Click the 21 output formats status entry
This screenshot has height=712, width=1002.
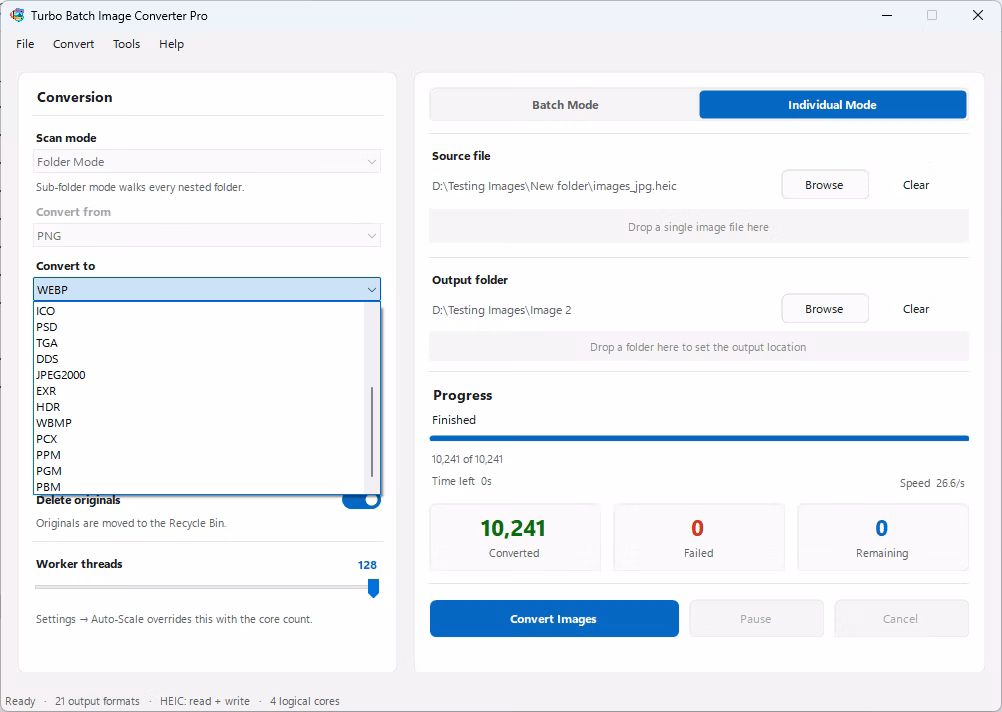[x=97, y=701]
